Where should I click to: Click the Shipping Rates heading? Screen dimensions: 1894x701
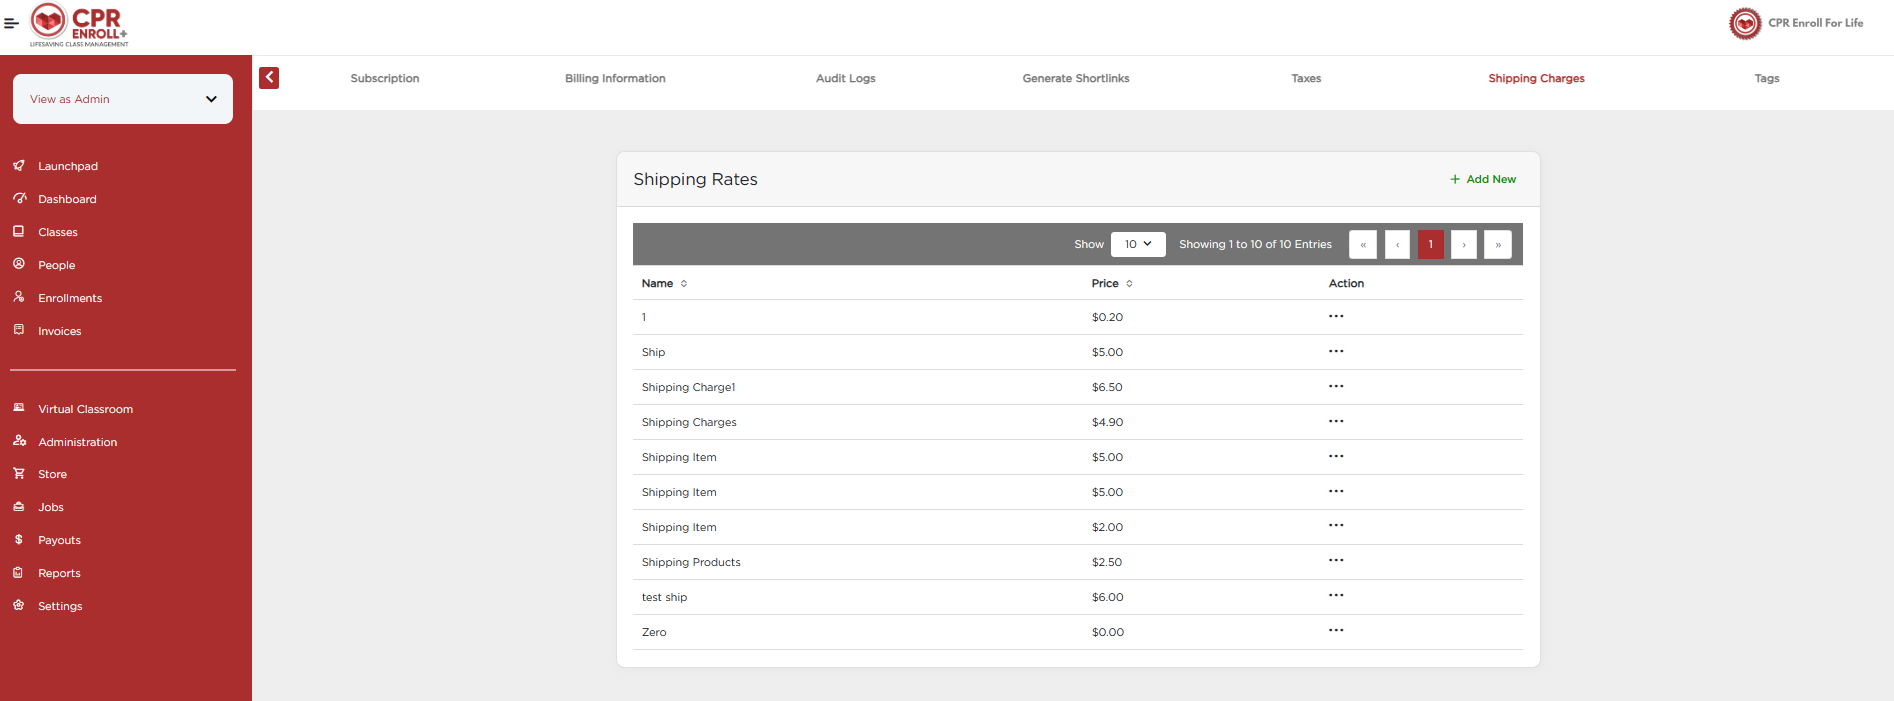695,179
